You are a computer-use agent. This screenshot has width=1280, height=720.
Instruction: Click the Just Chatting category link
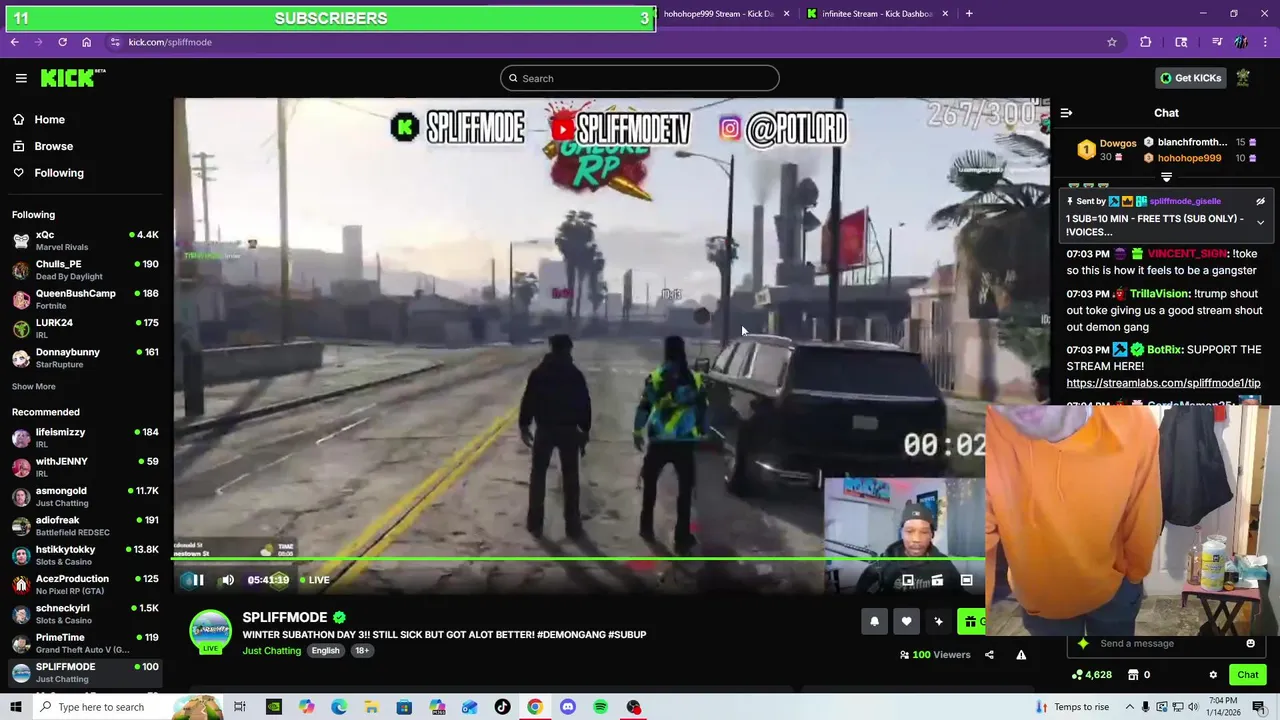271,651
